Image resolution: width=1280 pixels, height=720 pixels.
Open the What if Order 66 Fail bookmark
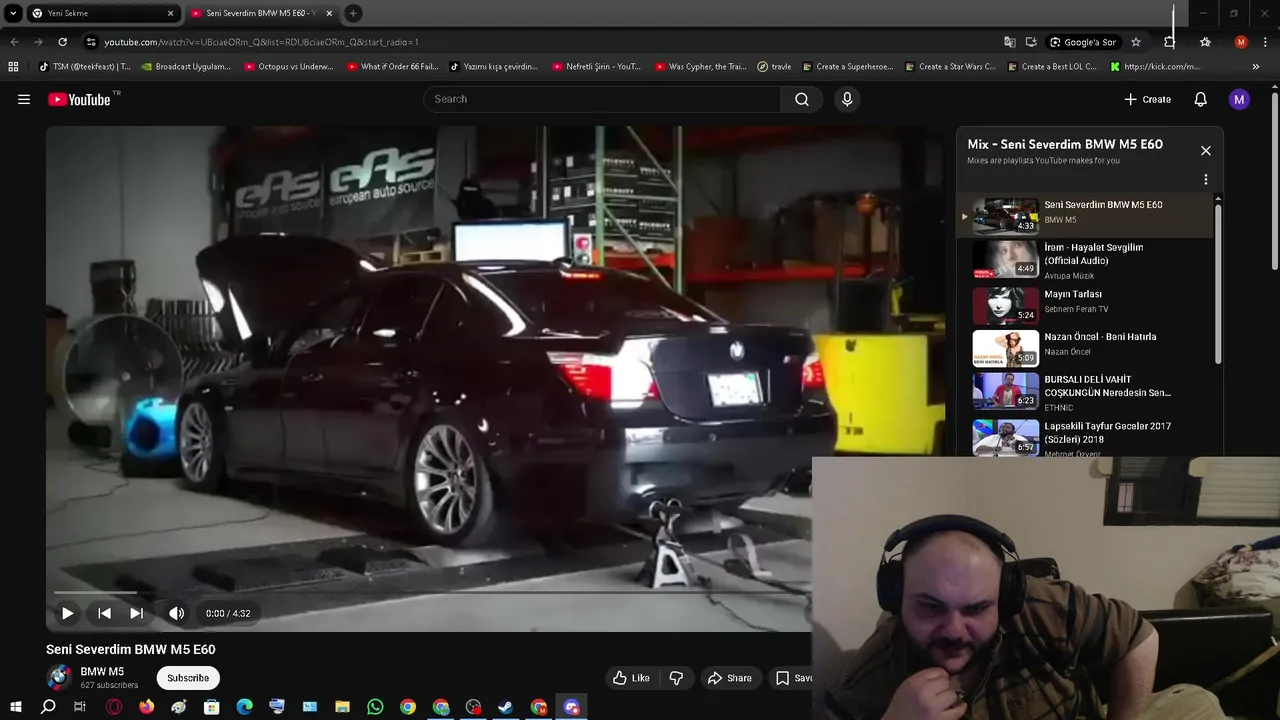(393, 67)
